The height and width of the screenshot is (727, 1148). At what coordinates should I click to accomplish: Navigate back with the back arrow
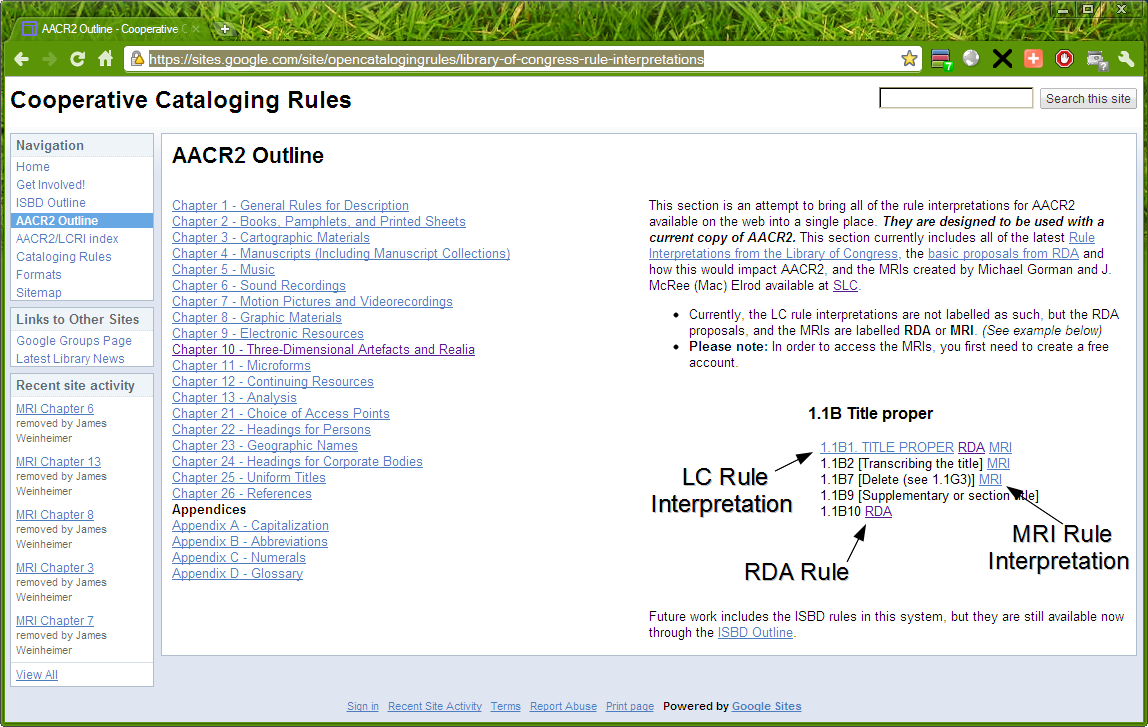(x=22, y=60)
